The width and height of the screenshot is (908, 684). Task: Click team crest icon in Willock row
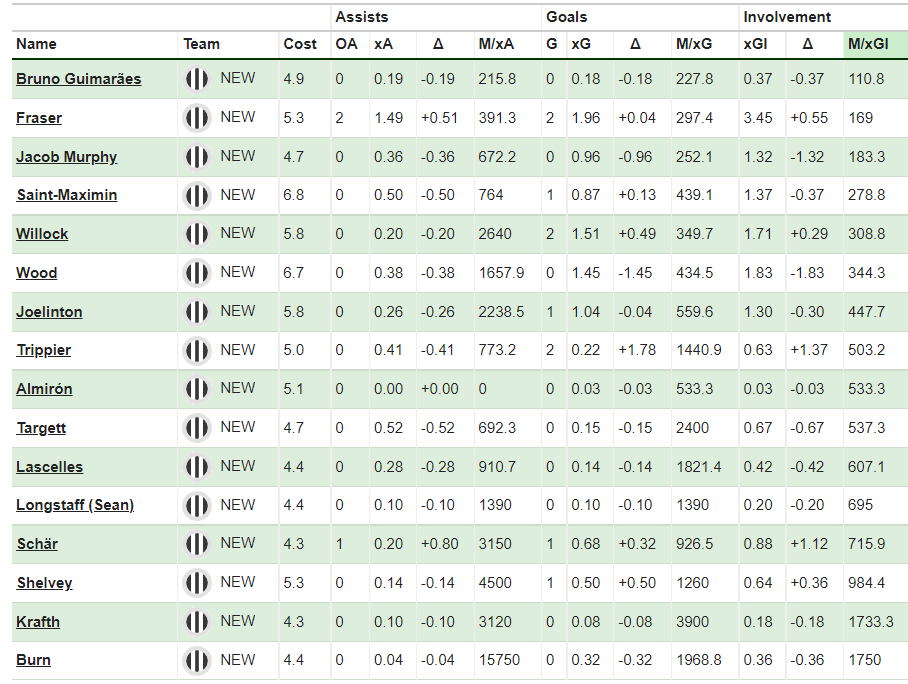[x=196, y=234]
